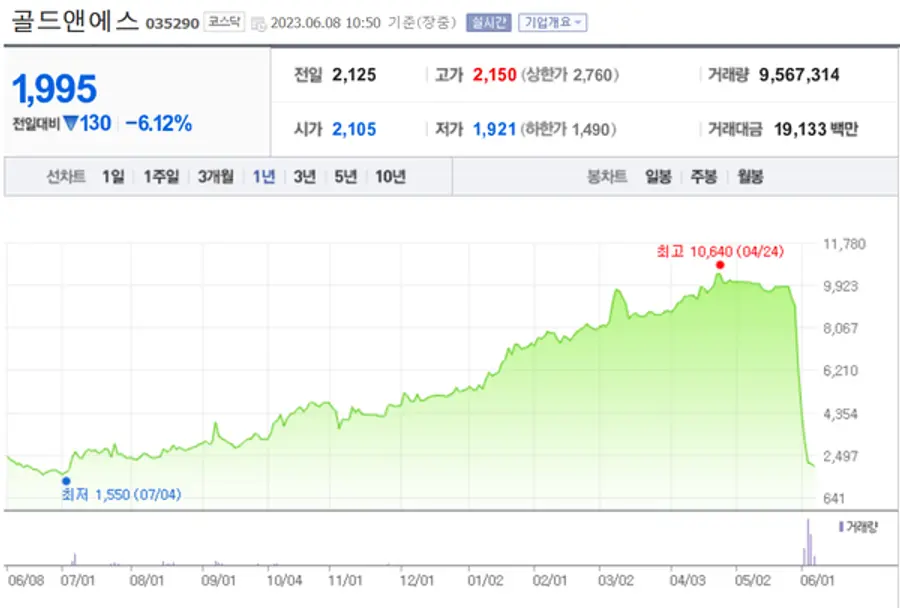This screenshot has height=608, width=900.
Task: Select the 1년 chart period tab
Action: coord(264,177)
